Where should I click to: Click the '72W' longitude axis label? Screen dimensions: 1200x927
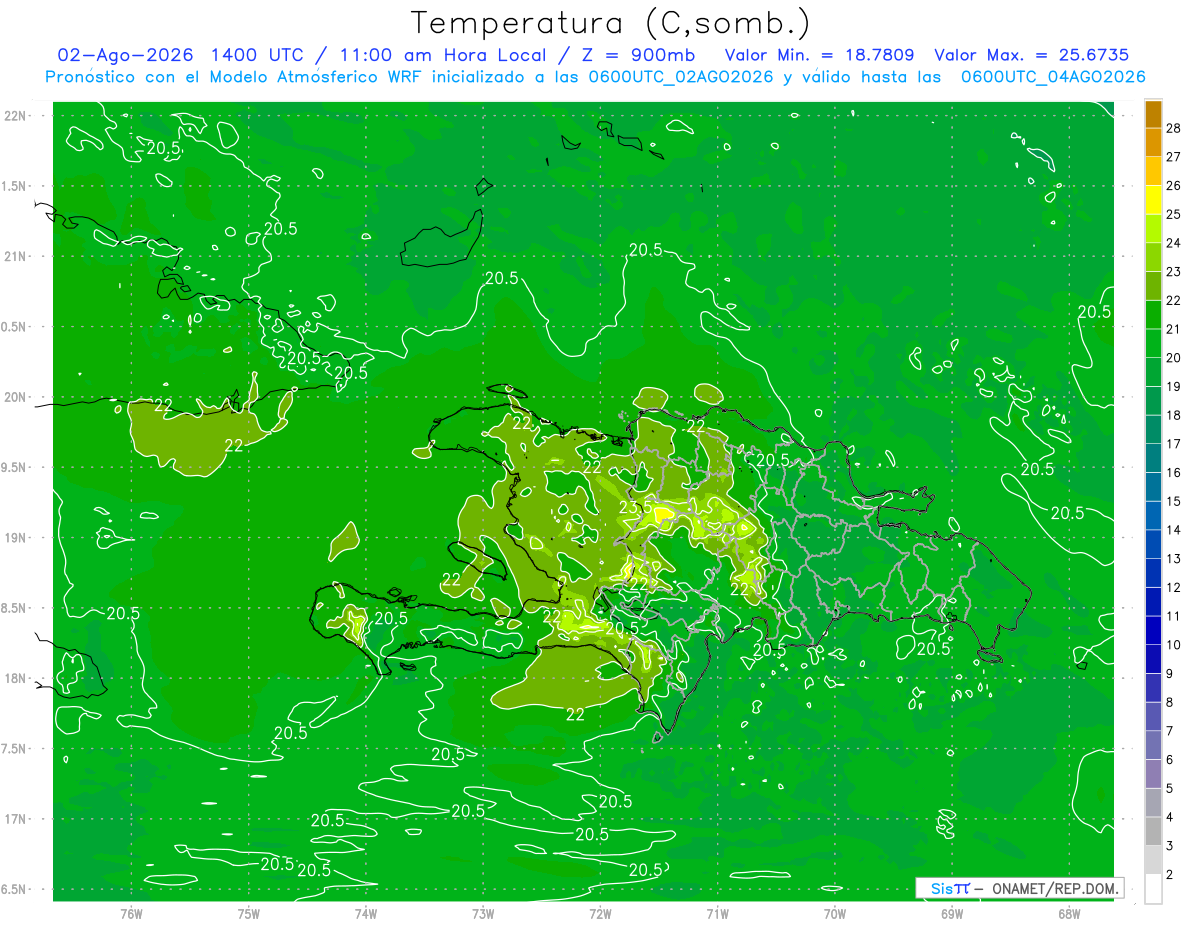click(x=600, y=913)
